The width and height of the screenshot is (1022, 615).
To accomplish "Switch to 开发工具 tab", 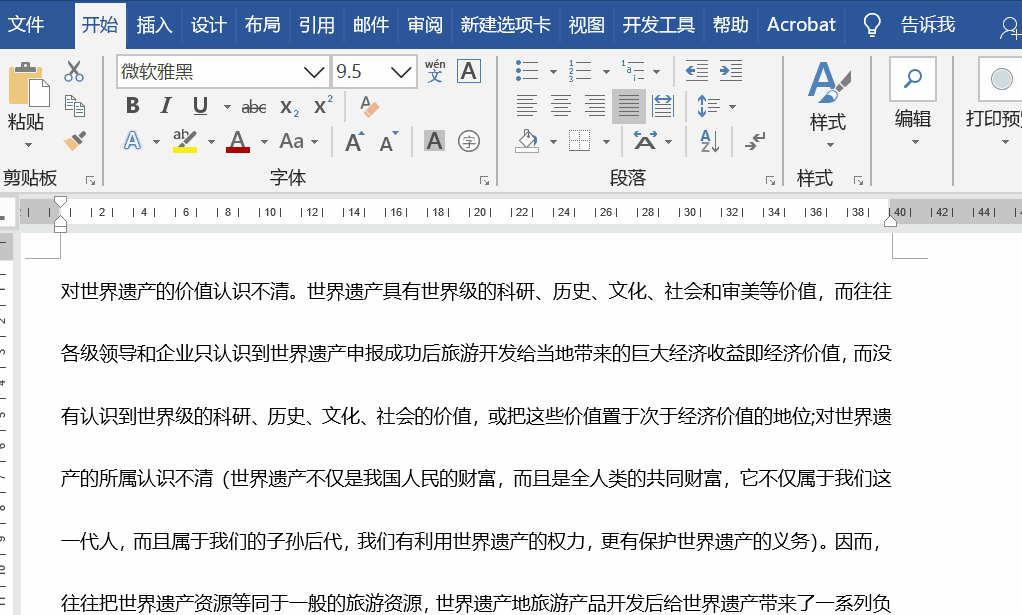I will pos(658,25).
